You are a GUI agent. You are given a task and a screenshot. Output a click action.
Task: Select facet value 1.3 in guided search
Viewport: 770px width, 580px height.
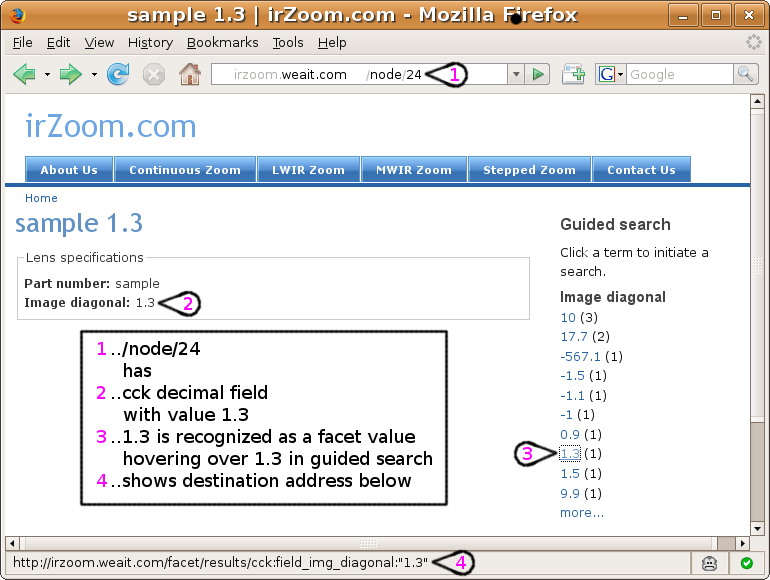click(x=570, y=454)
